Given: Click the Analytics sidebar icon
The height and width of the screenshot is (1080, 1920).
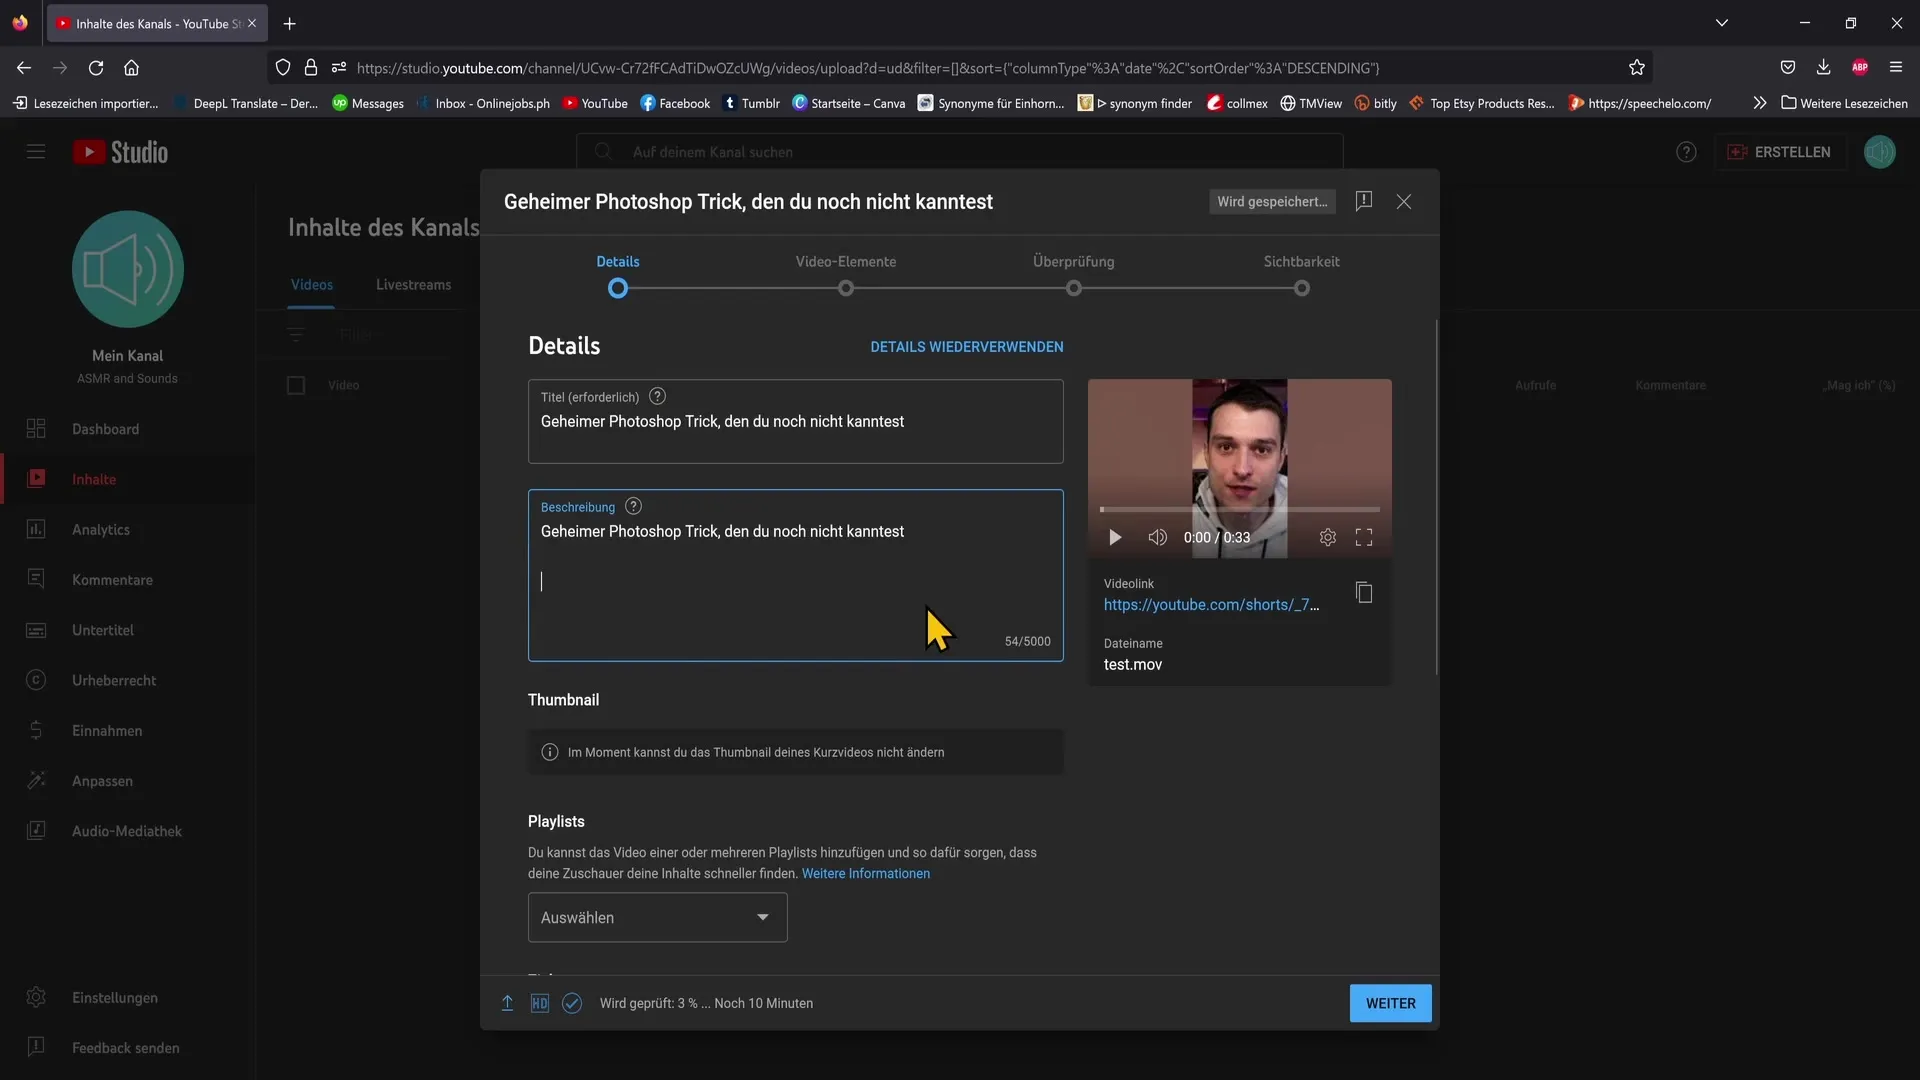Looking at the screenshot, I should coord(36,529).
